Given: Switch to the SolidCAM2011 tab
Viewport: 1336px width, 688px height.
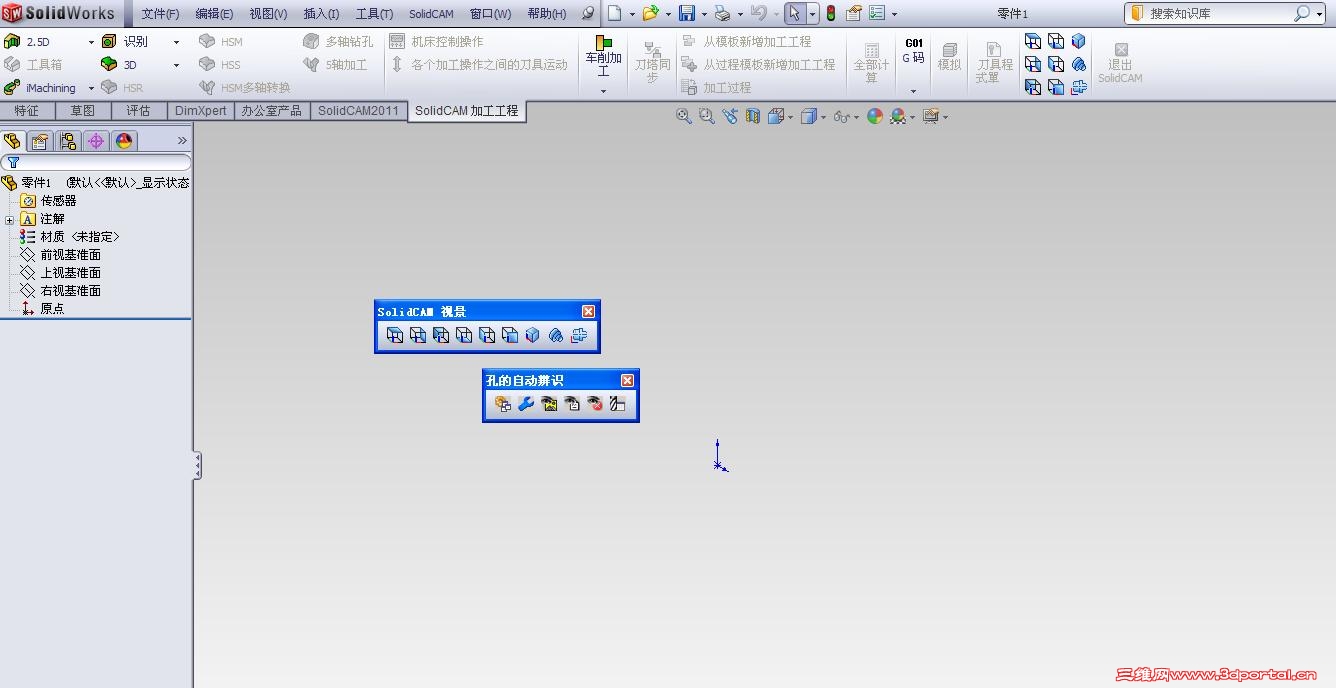Looking at the screenshot, I should click(359, 111).
